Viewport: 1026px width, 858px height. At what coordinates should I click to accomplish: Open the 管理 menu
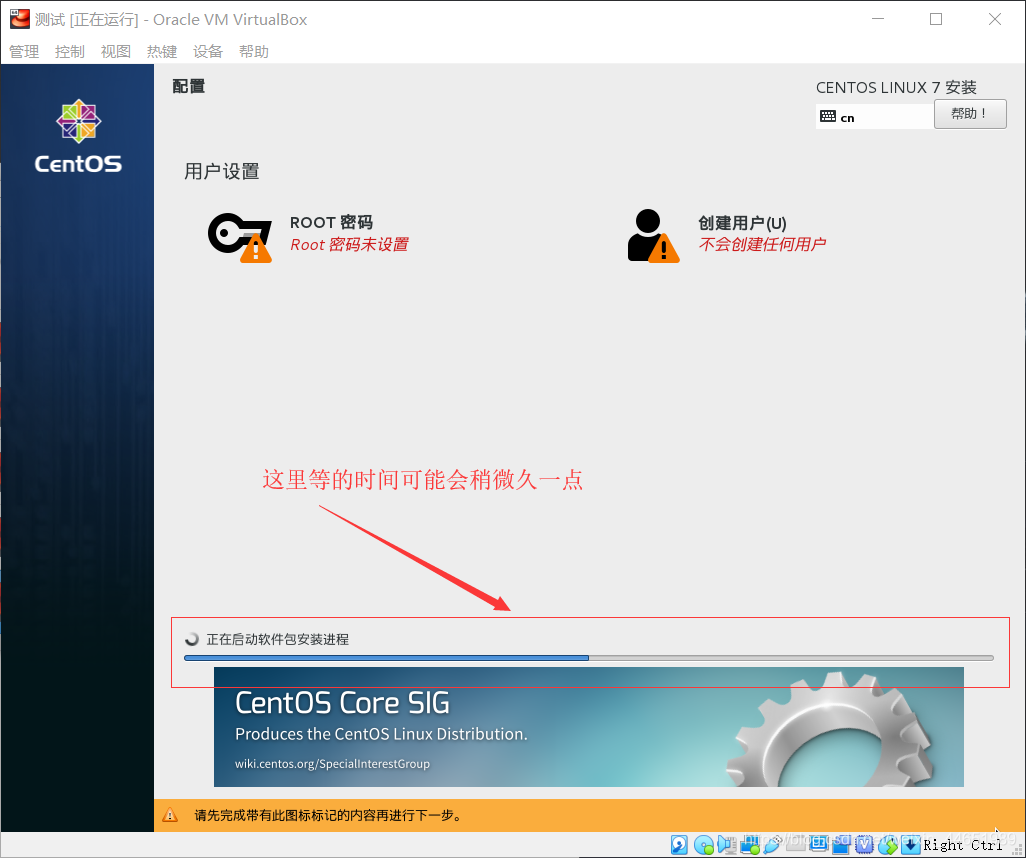tap(24, 51)
